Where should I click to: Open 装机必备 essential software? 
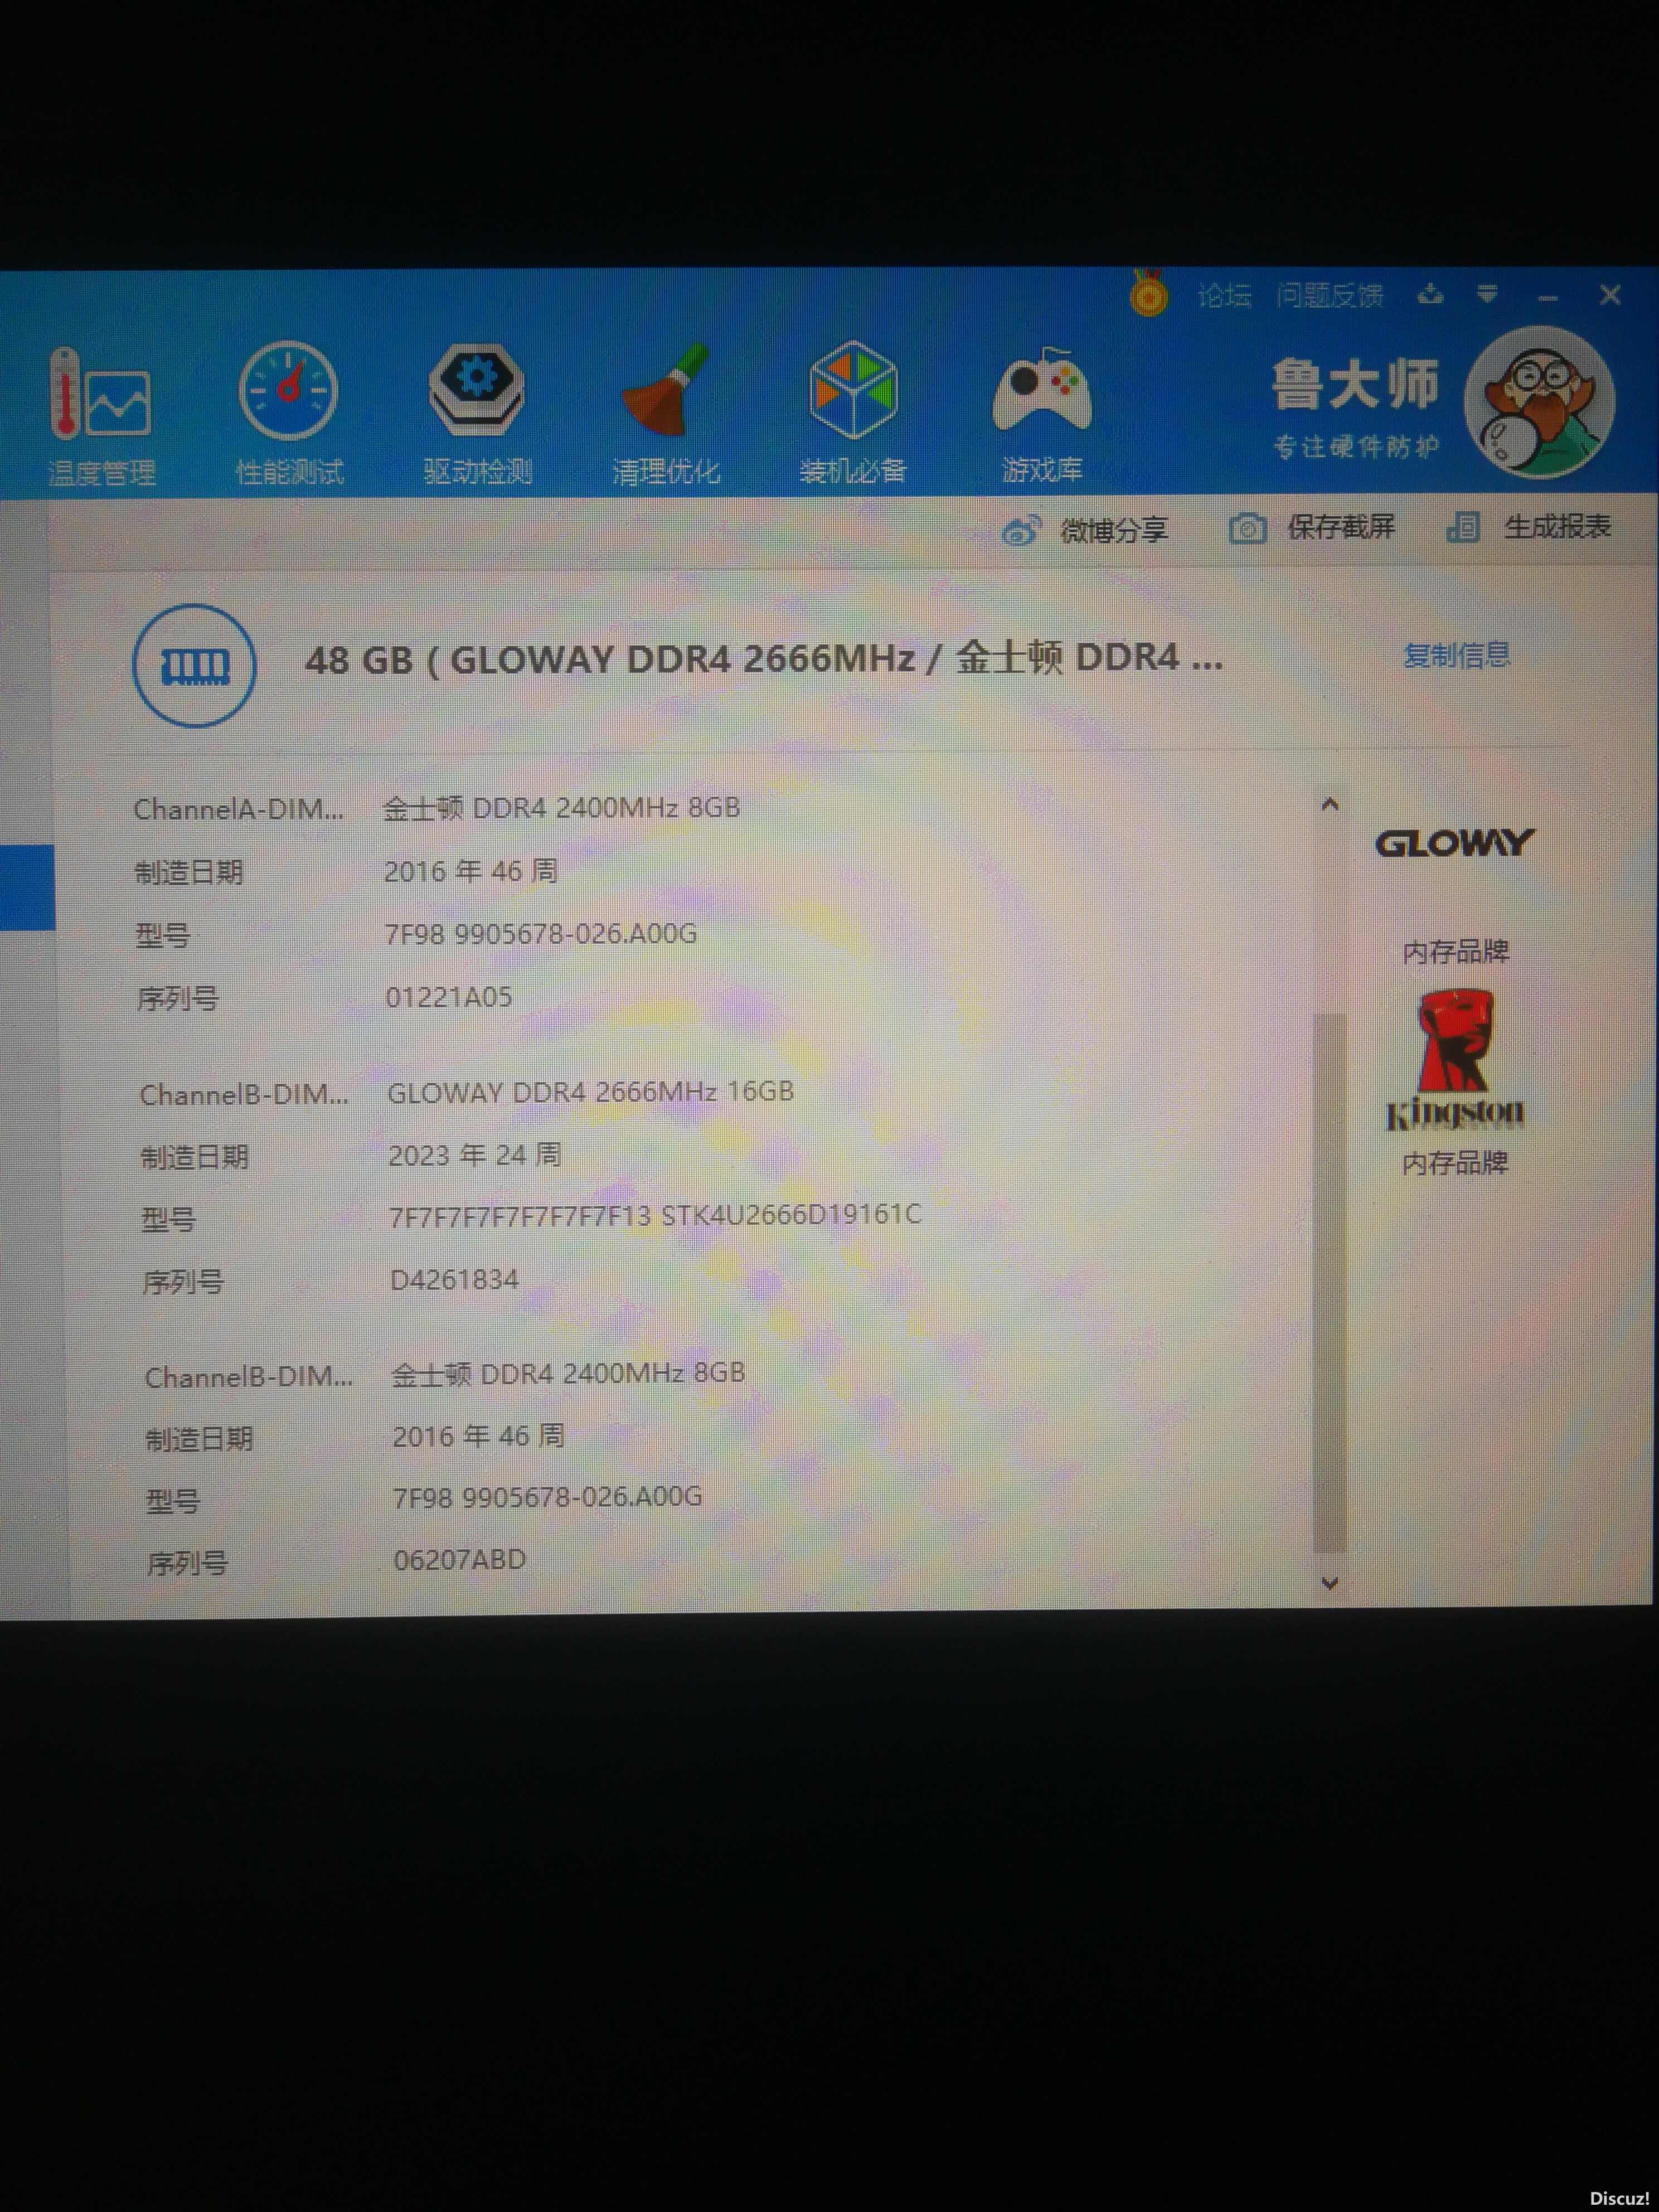[853, 412]
